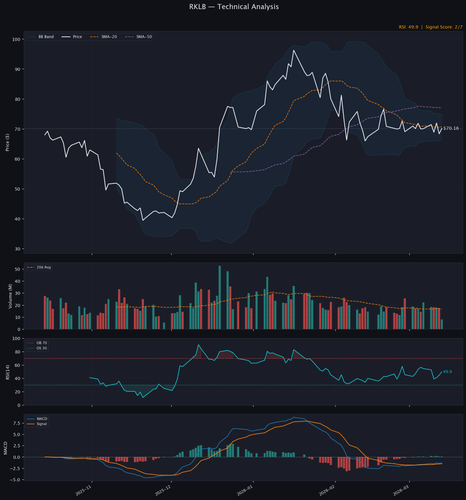
Task: Click the tallest green volume bar
Action: (220, 297)
